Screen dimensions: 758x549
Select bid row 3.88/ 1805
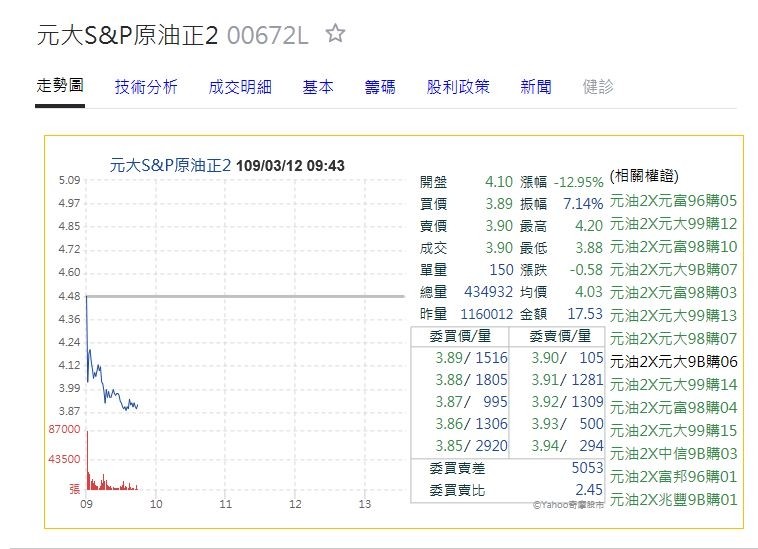[x=471, y=380]
